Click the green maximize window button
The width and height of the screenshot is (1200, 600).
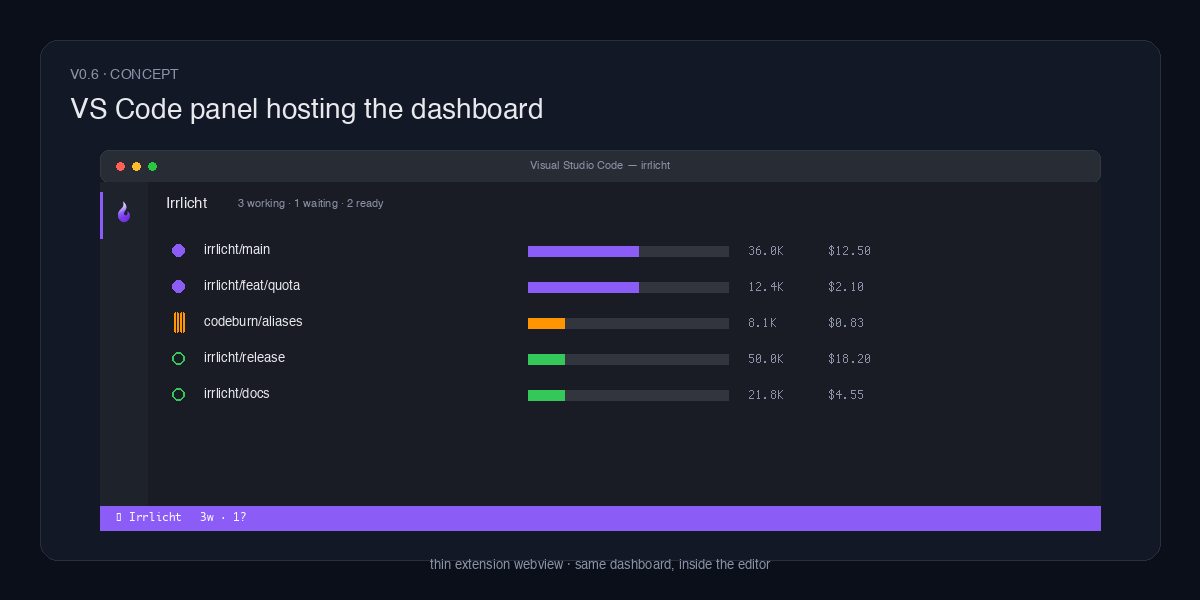click(x=153, y=166)
